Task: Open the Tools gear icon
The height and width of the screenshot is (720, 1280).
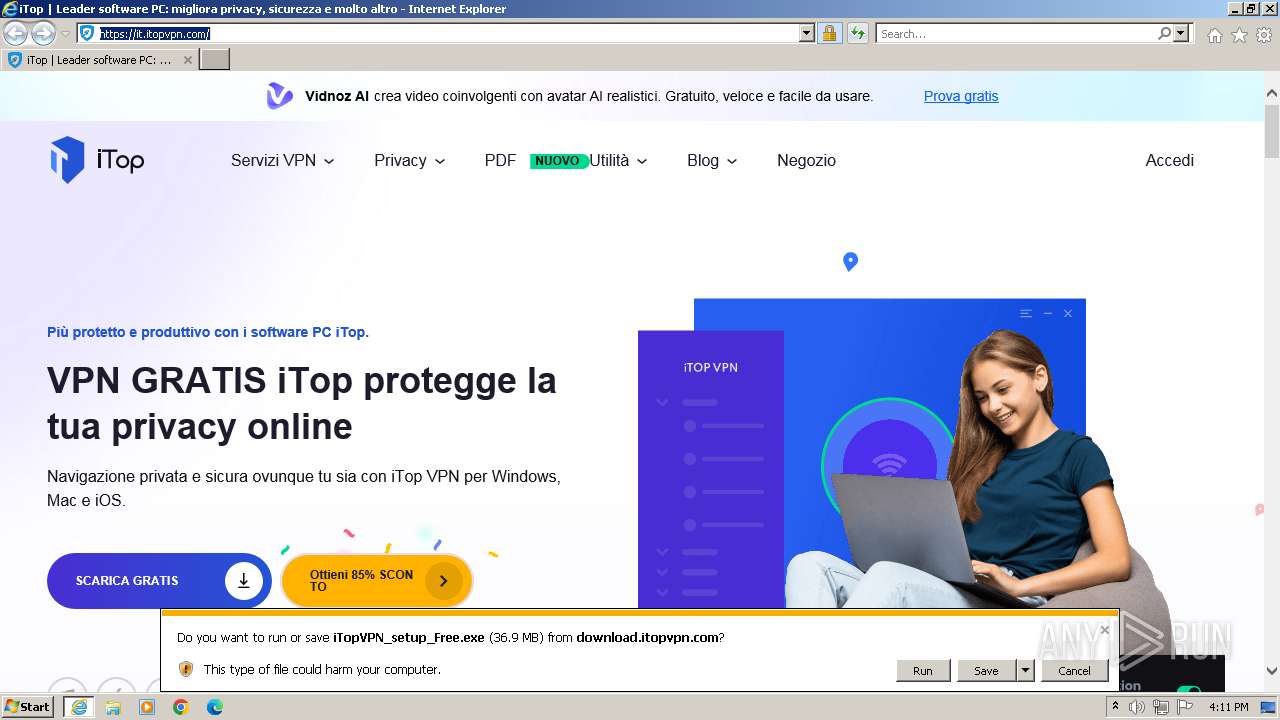Action: point(1264,35)
